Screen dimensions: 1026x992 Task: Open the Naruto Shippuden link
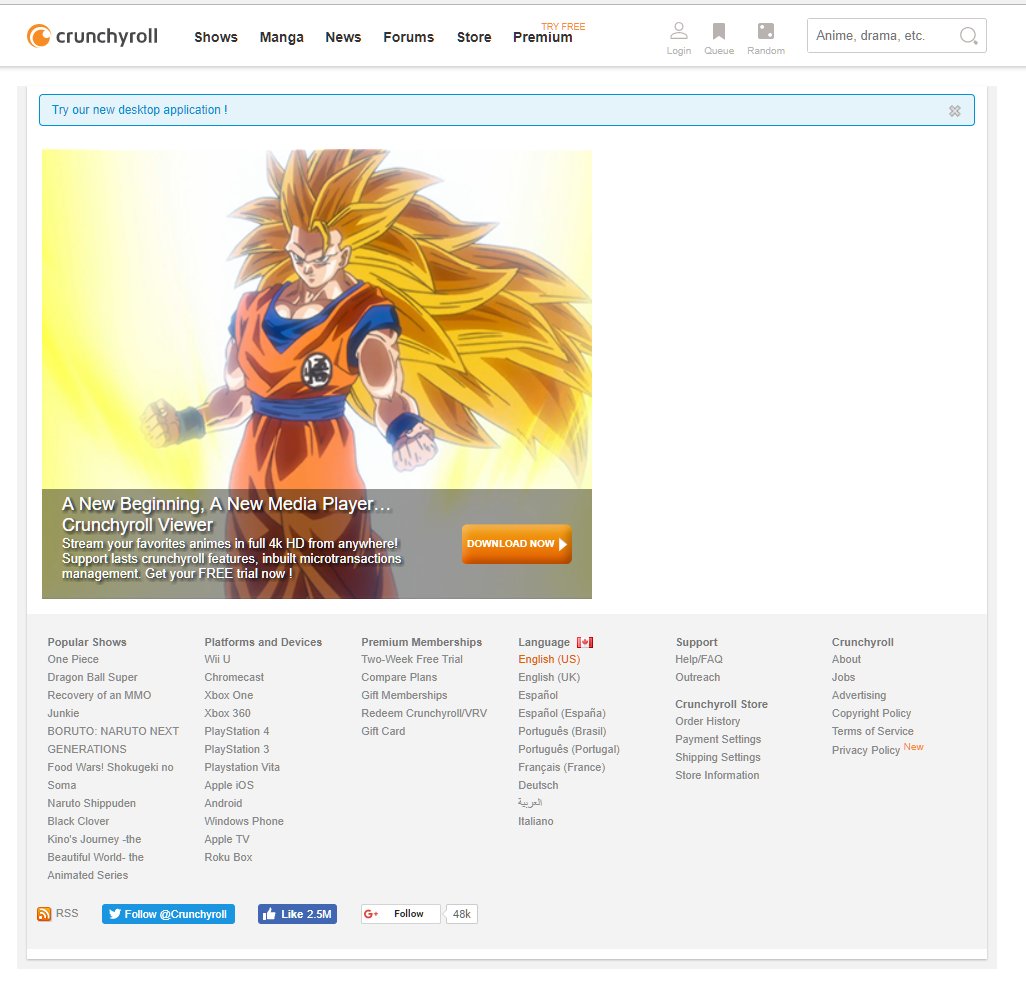[x=92, y=803]
